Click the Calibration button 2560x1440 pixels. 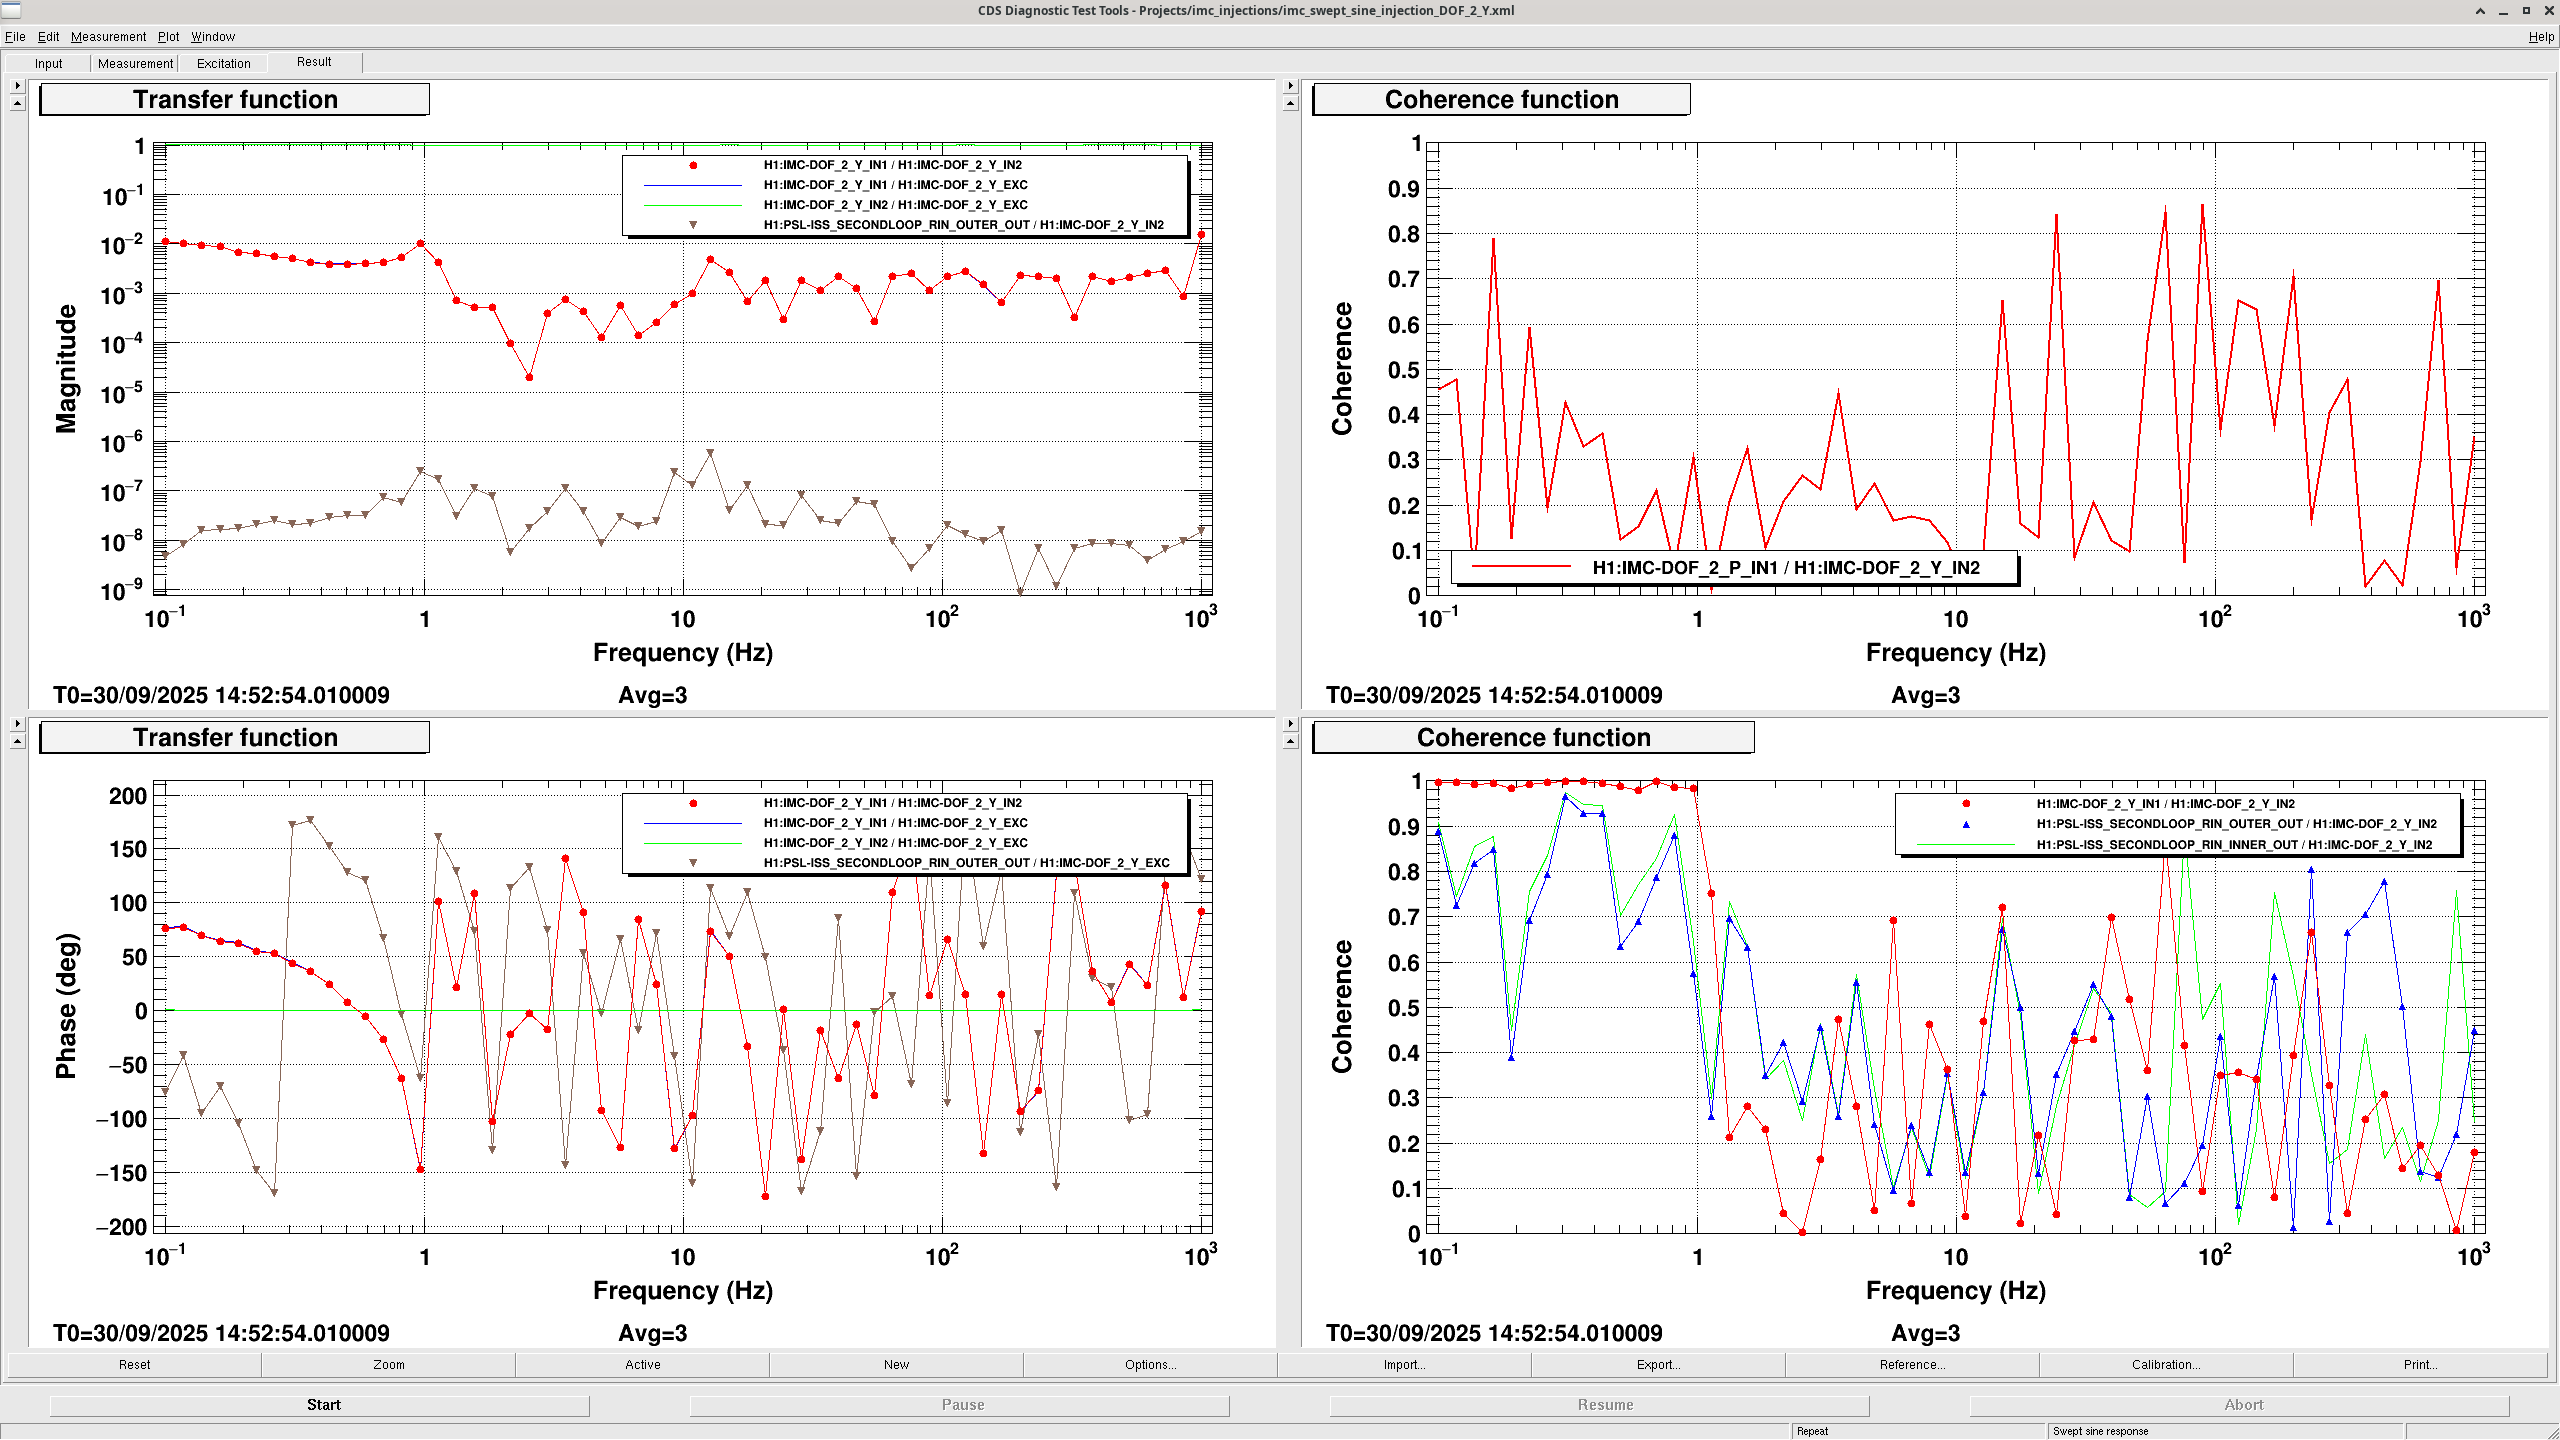tap(2165, 1364)
